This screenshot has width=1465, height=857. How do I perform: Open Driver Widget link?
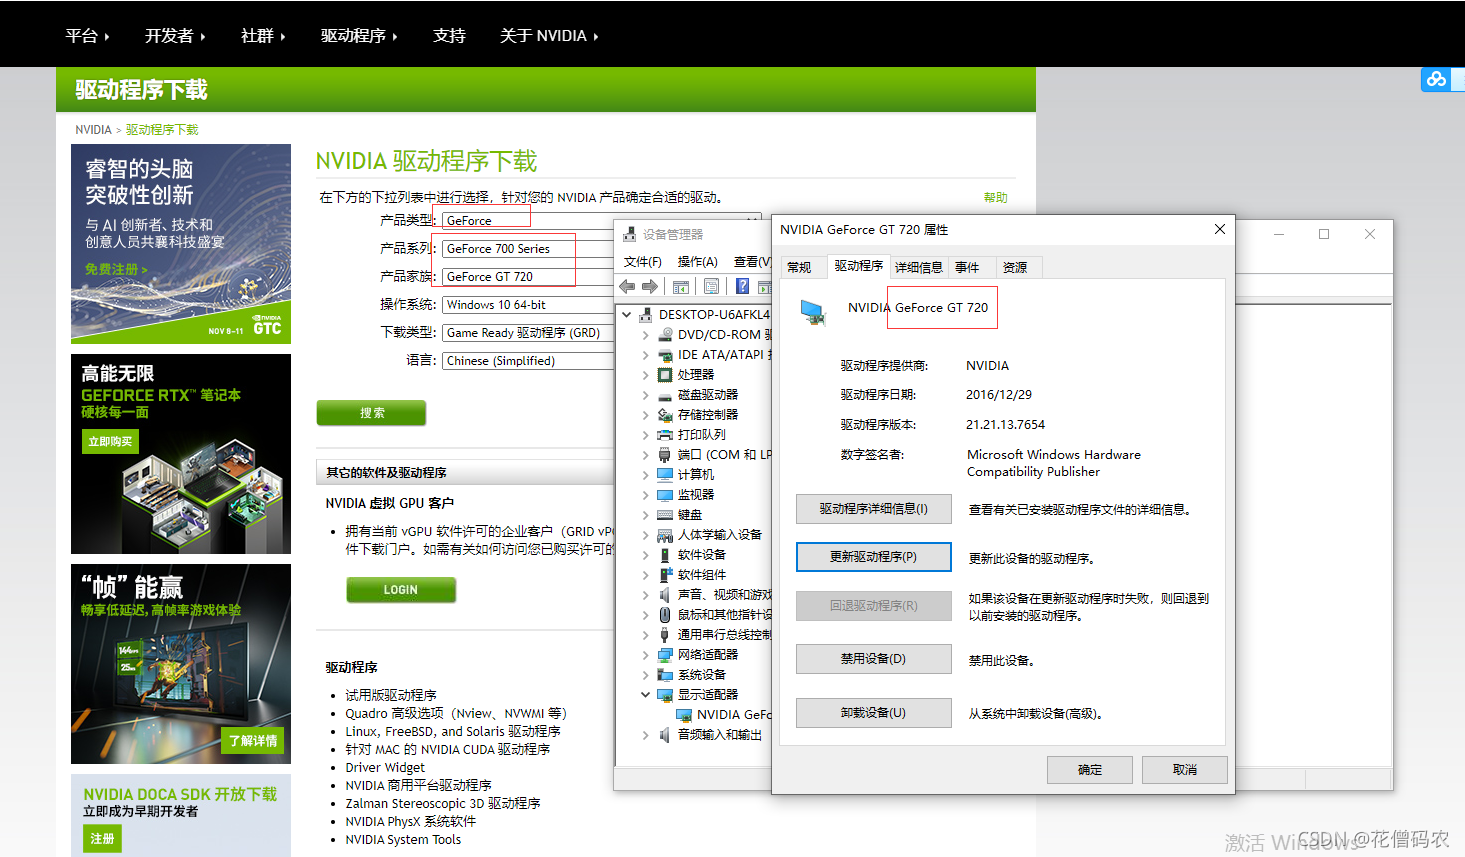click(385, 768)
